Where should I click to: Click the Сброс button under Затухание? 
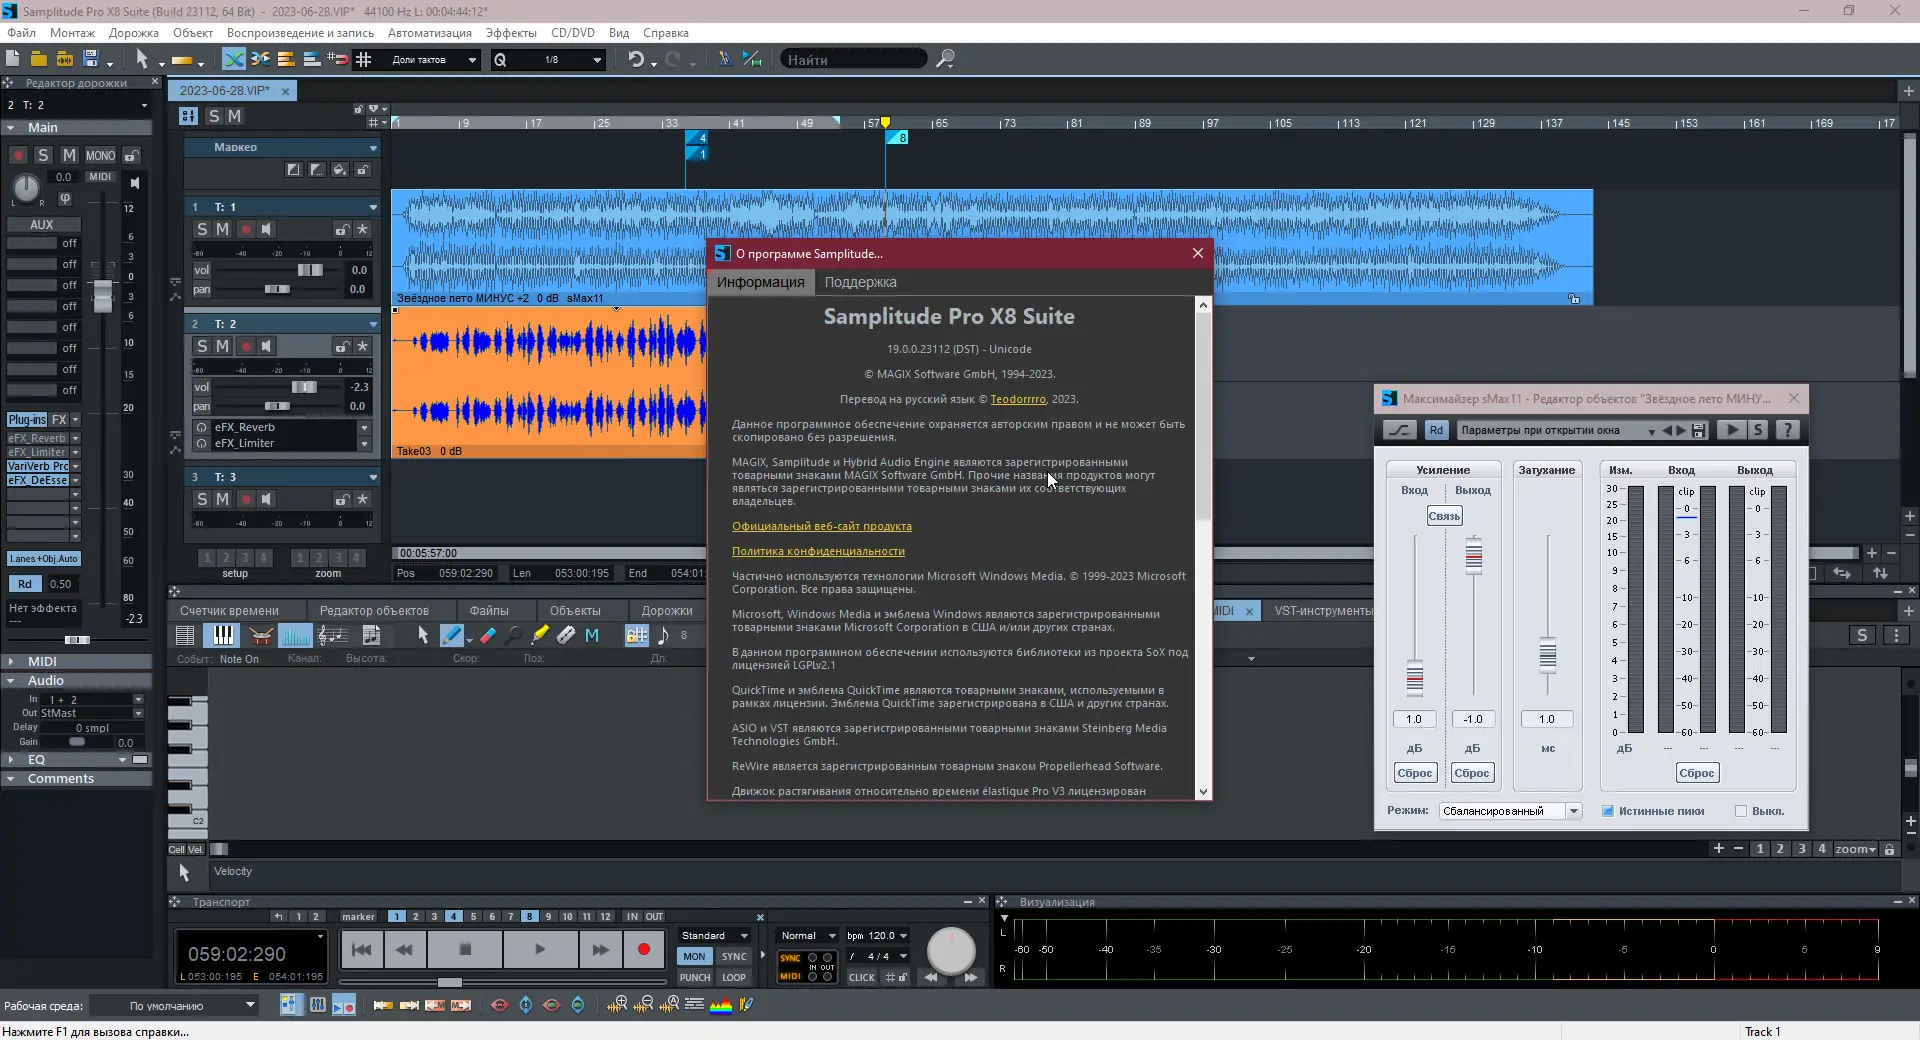coord(1697,772)
